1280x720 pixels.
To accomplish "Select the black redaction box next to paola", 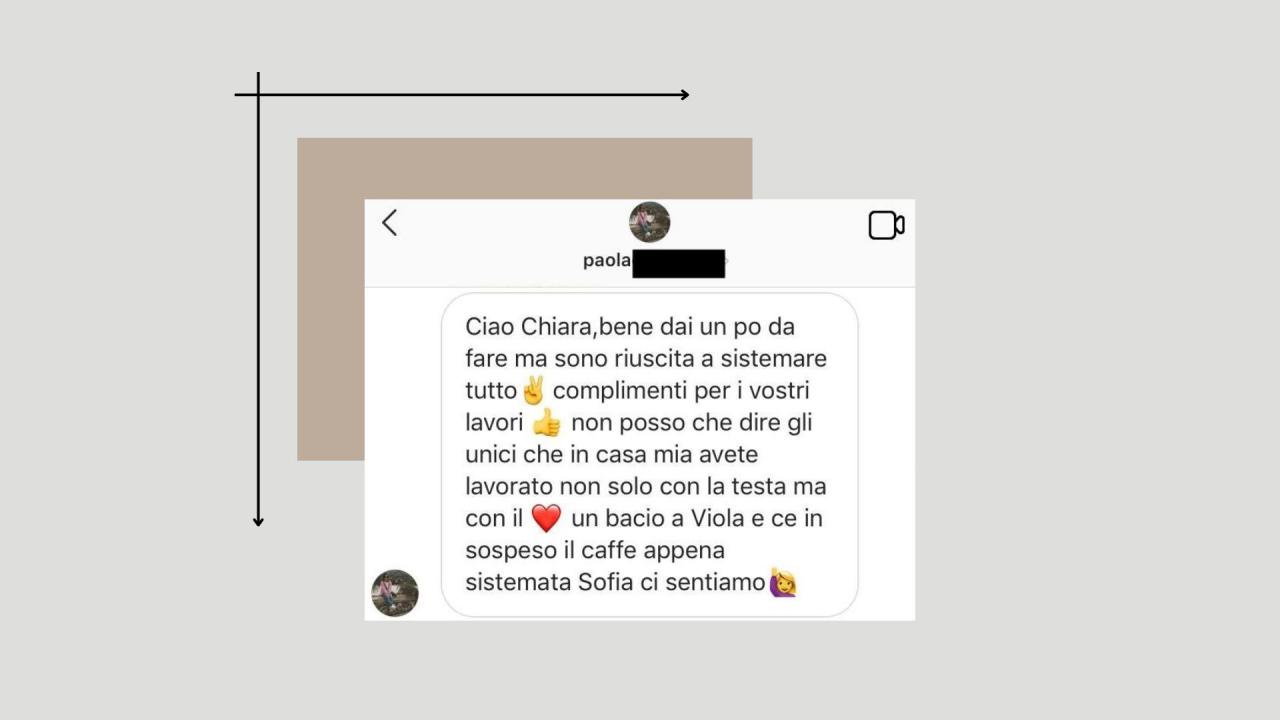I will [x=679, y=263].
